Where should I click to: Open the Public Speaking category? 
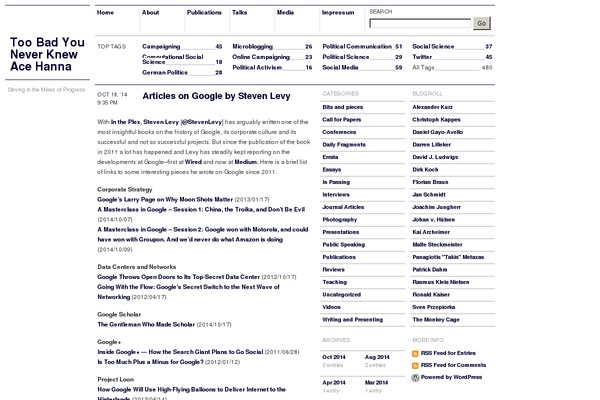click(344, 245)
